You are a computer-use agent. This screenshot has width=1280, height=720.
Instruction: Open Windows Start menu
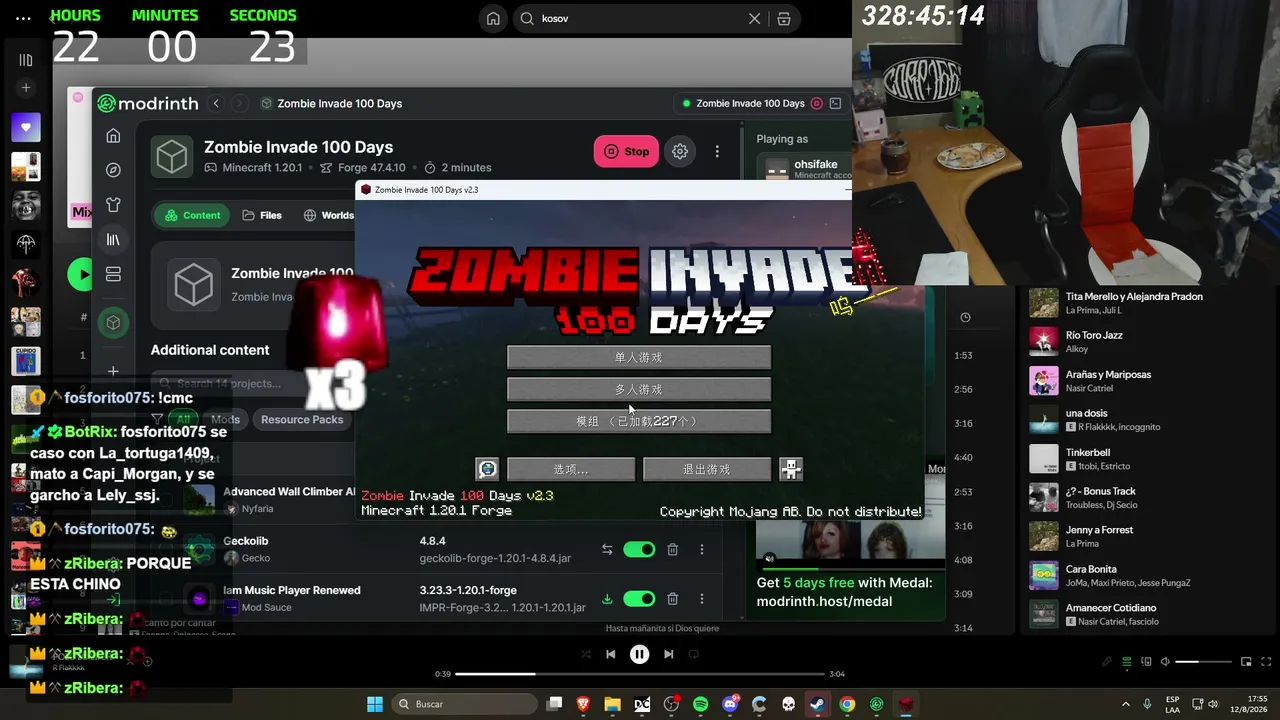374,704
